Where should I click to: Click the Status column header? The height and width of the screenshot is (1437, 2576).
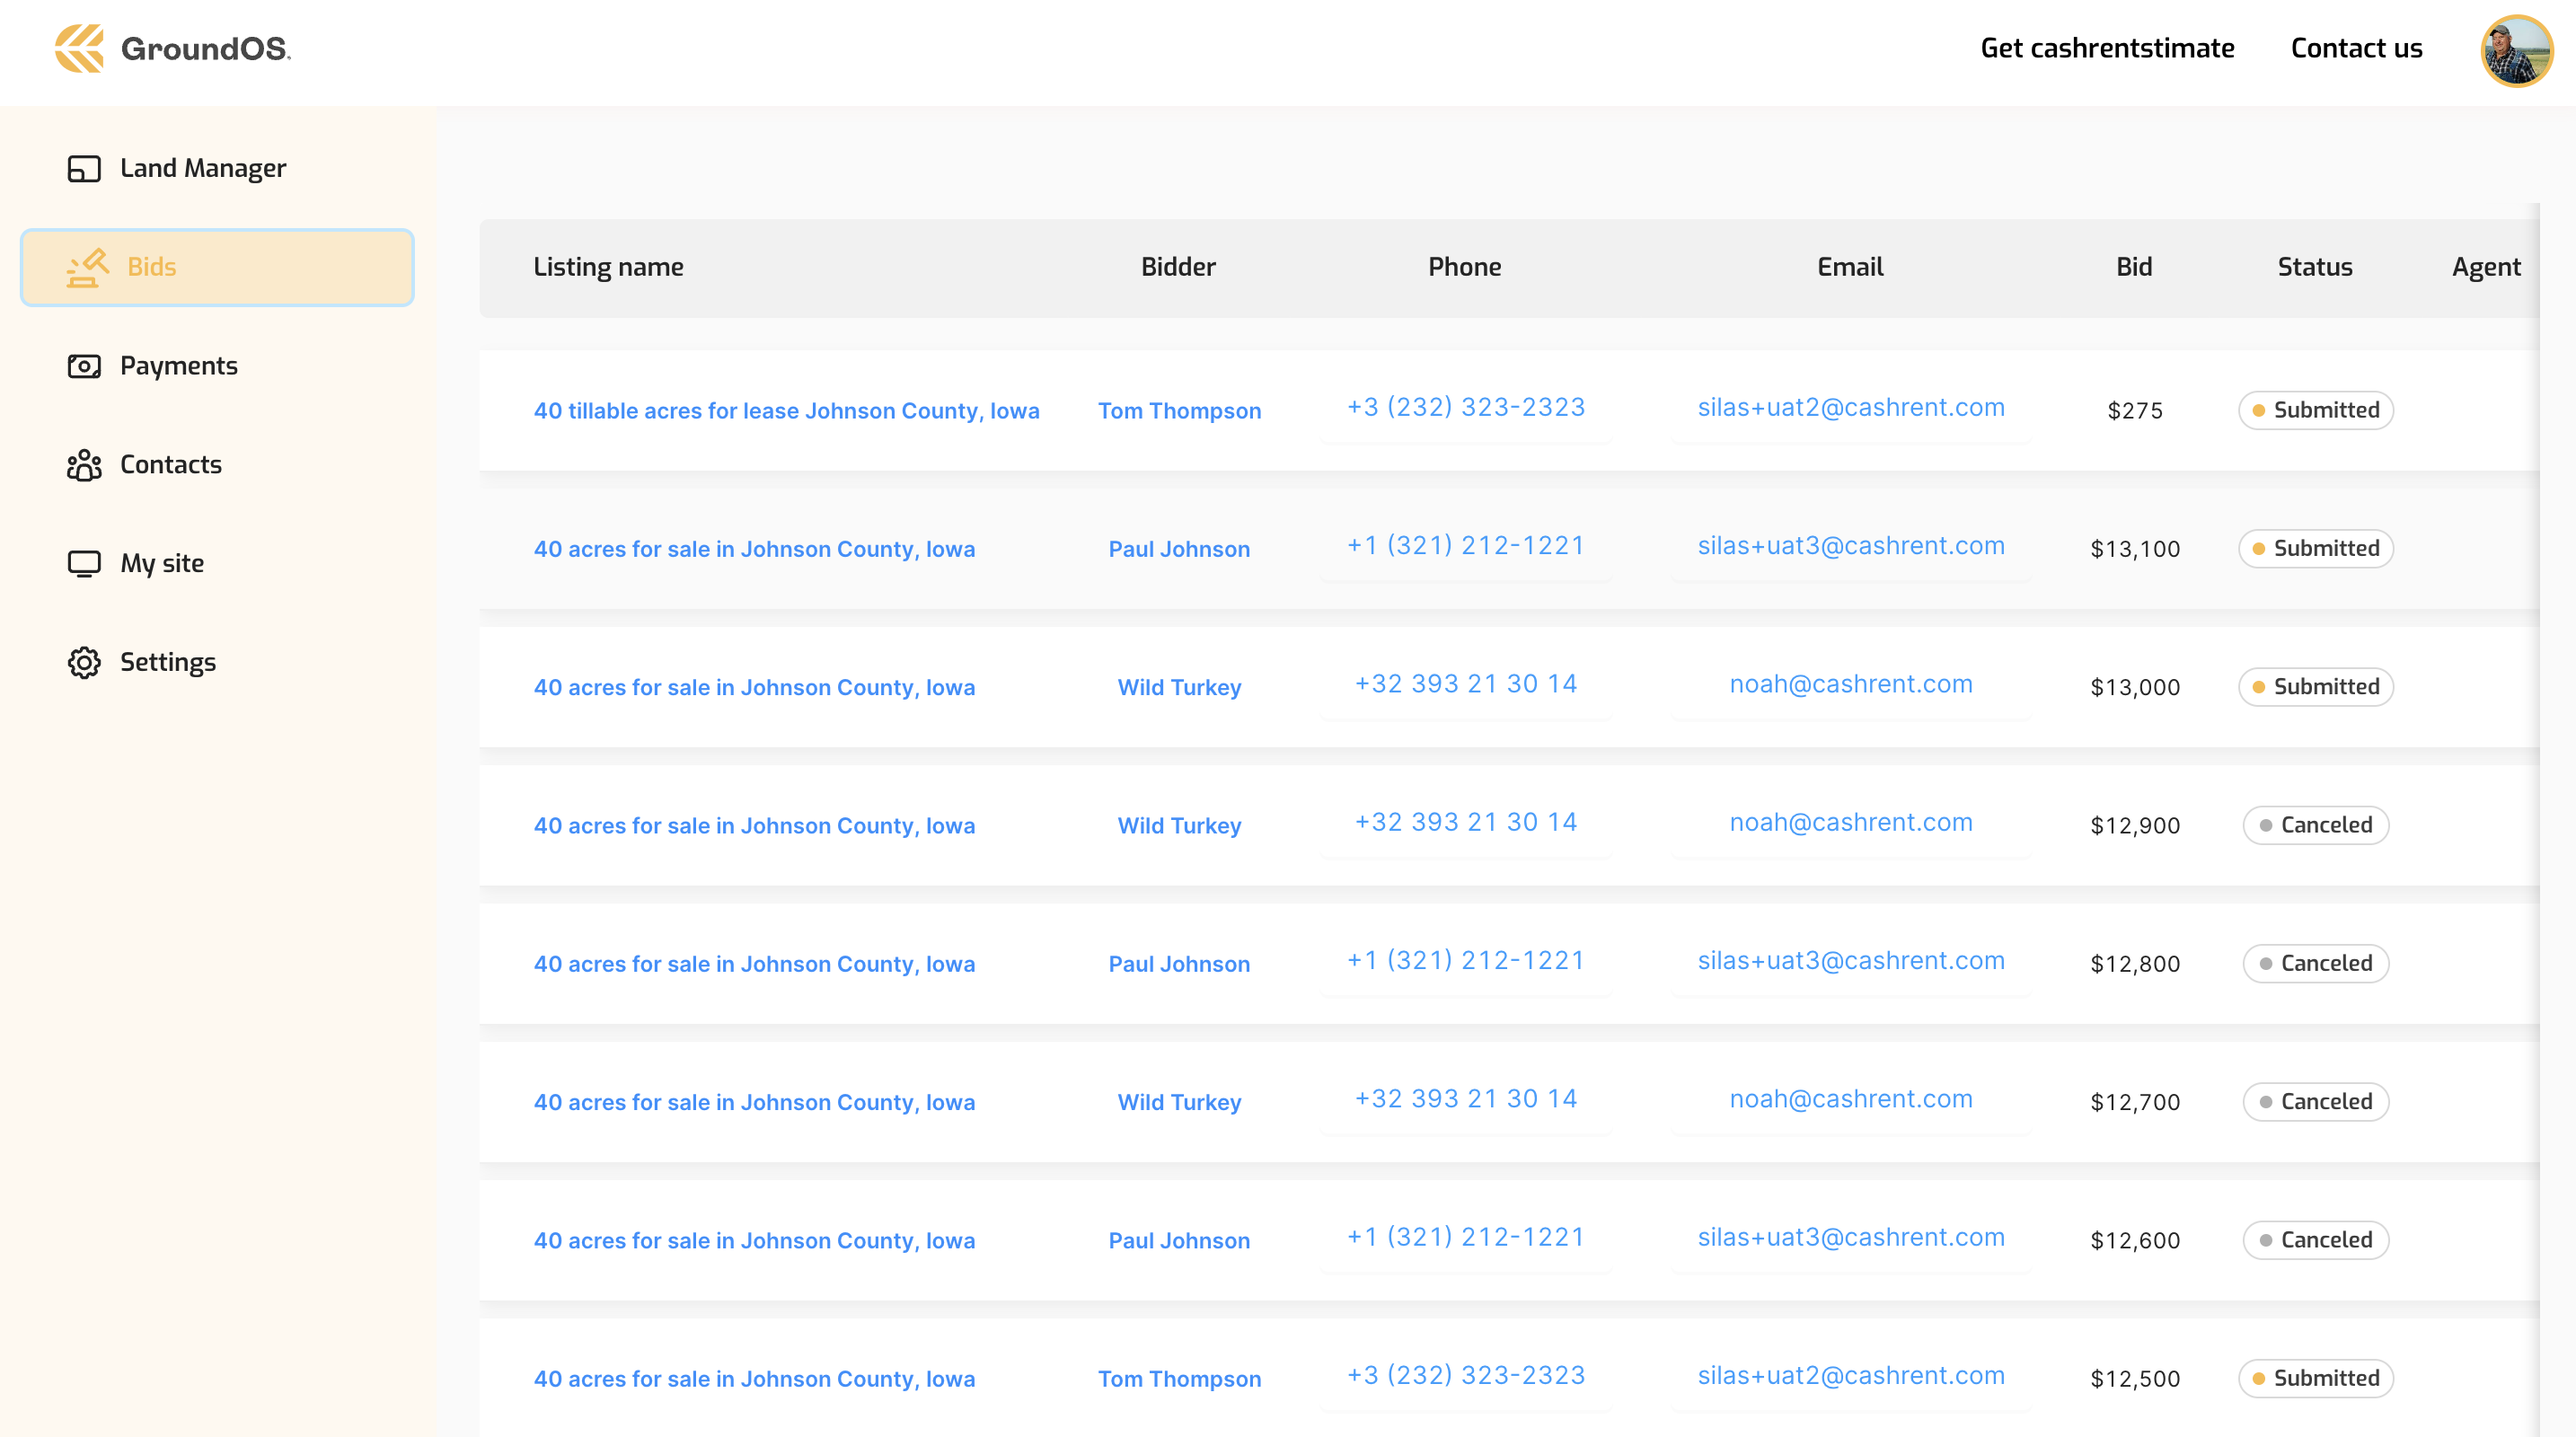pyautogui.click(x=2315, y=267)
